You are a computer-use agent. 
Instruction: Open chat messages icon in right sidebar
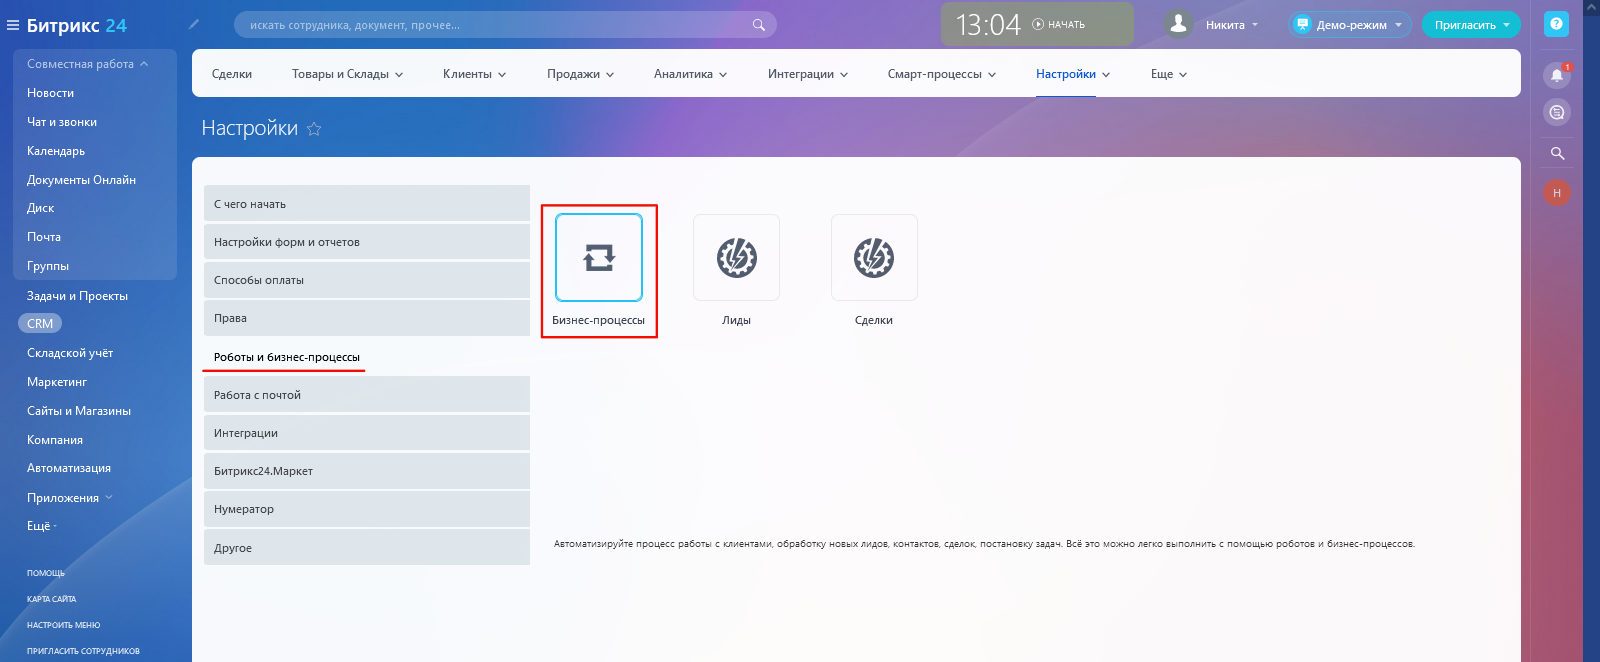(x=1557, y=112)
